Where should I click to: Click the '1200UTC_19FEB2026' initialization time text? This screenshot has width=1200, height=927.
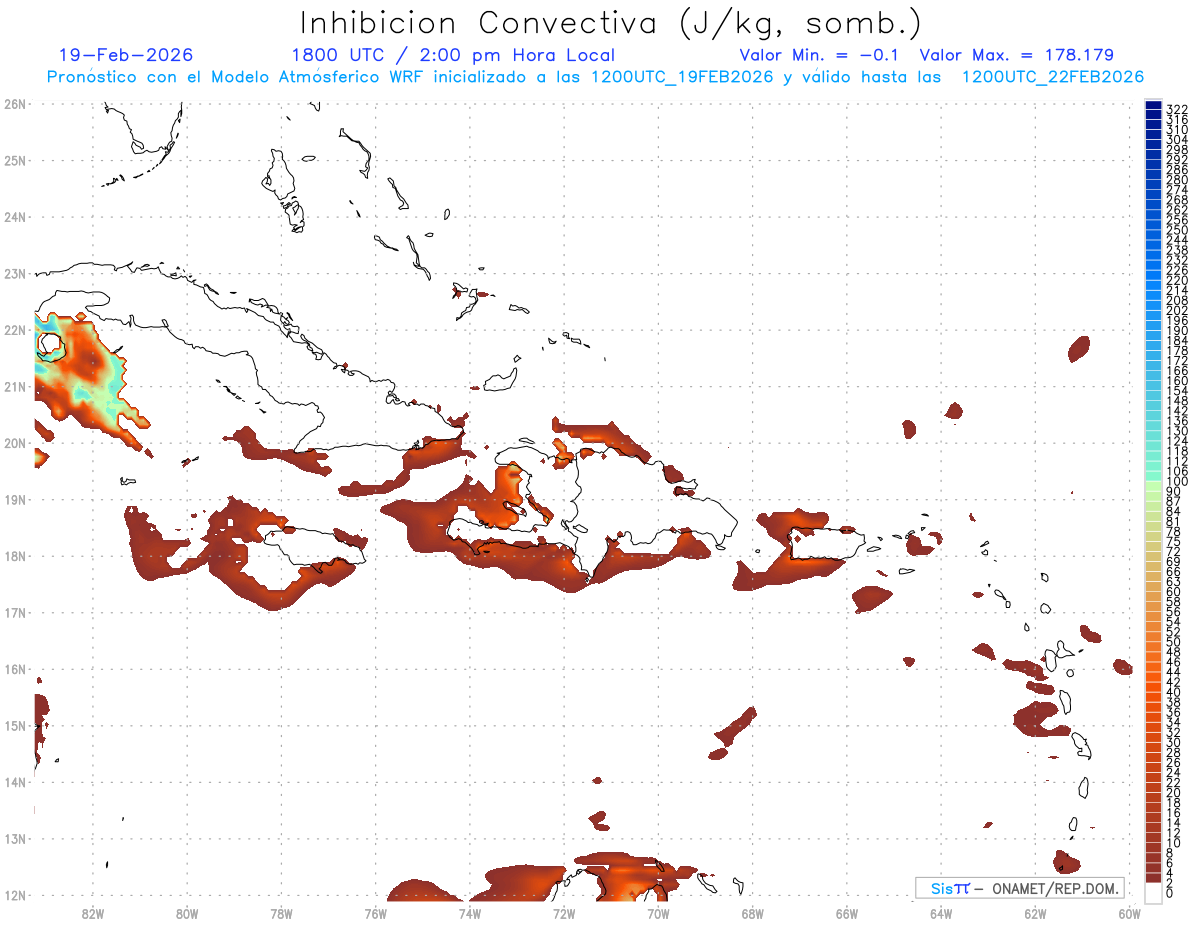point(682,77)
